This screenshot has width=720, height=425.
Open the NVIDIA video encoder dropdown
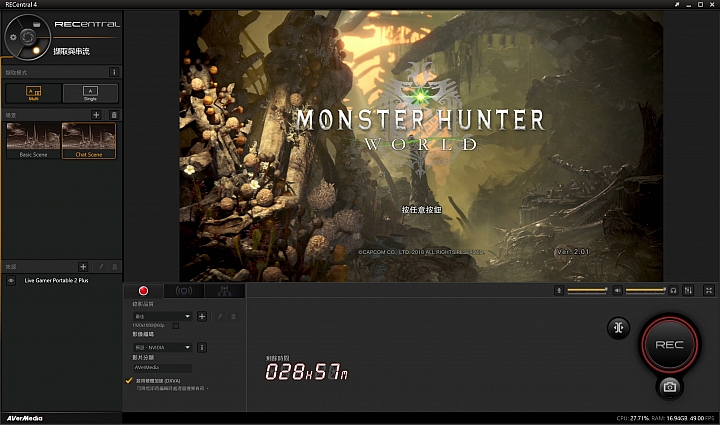(162, 347)
